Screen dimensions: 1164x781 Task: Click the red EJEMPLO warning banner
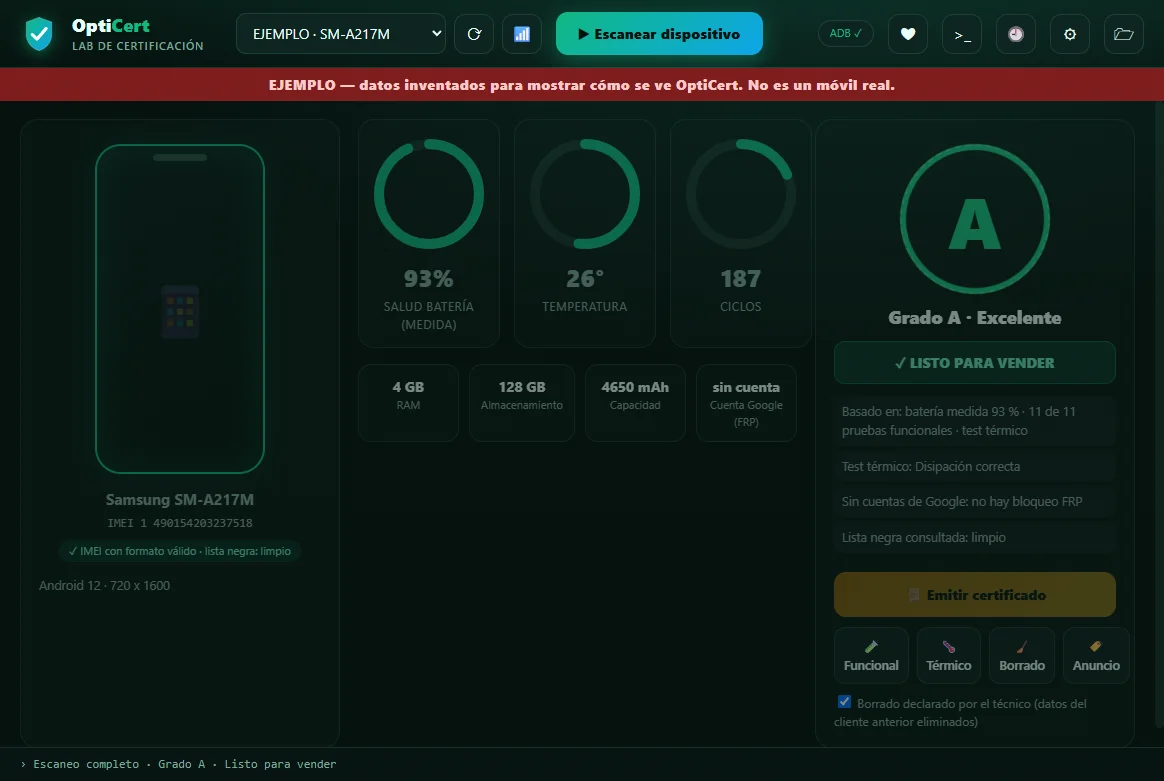(582, 85)
